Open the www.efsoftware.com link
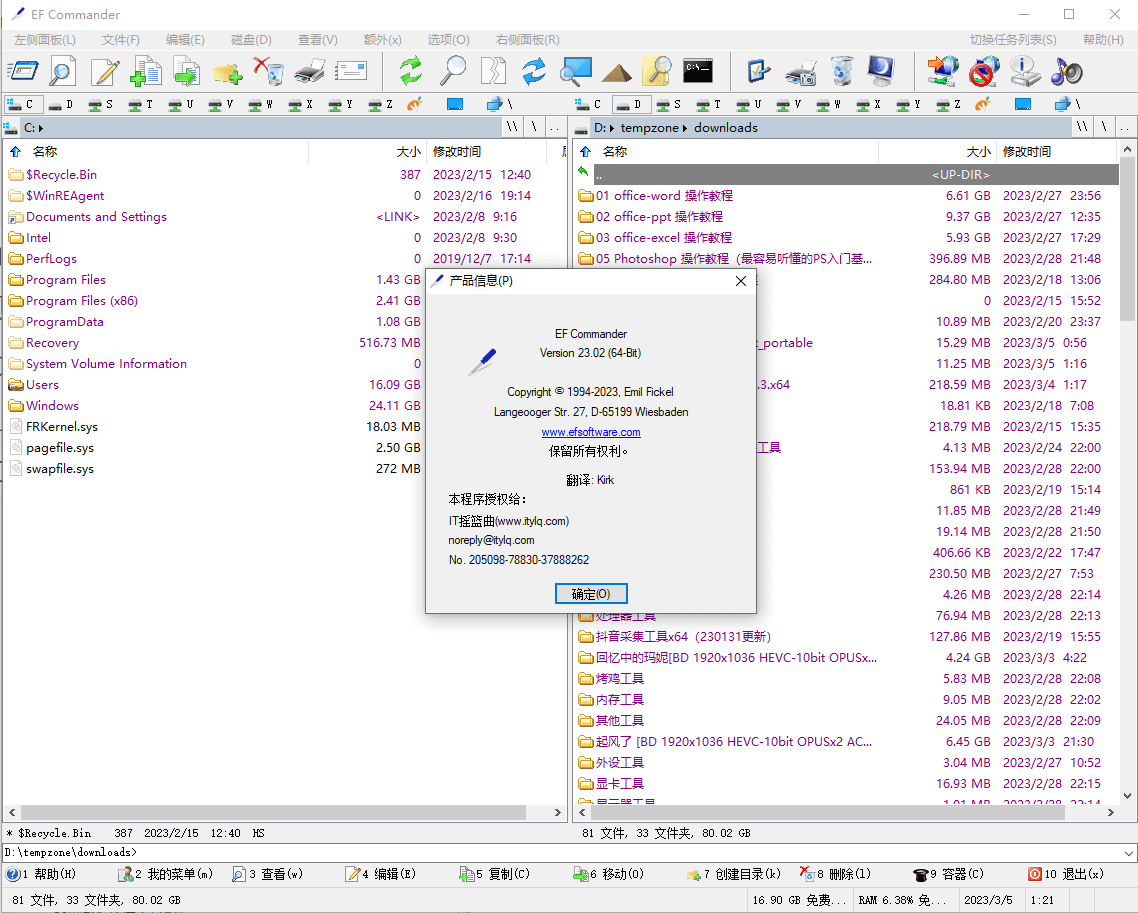Screen dimensions: 1138x913 (x=590, y=432)
